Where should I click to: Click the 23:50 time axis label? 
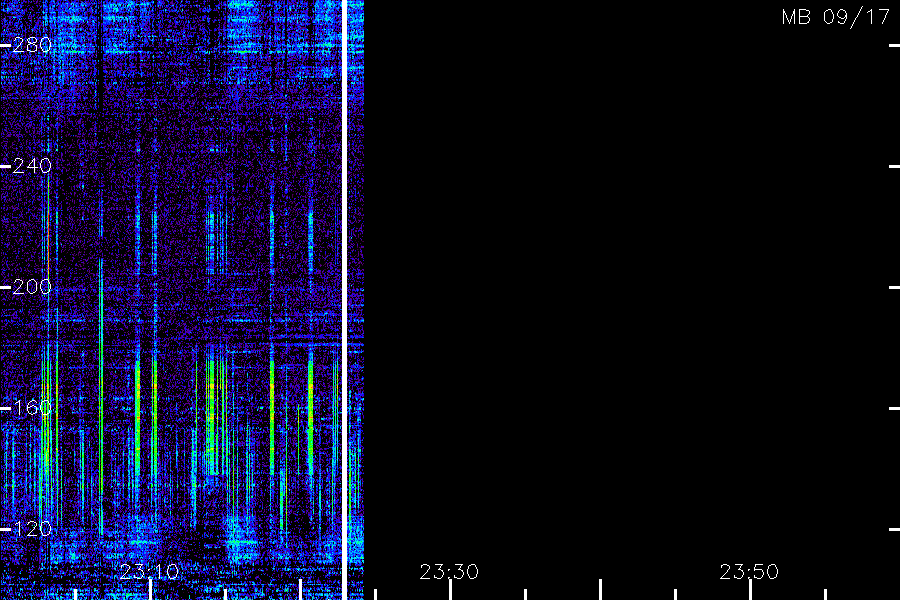pyautogui.click(x=749, y=572)
